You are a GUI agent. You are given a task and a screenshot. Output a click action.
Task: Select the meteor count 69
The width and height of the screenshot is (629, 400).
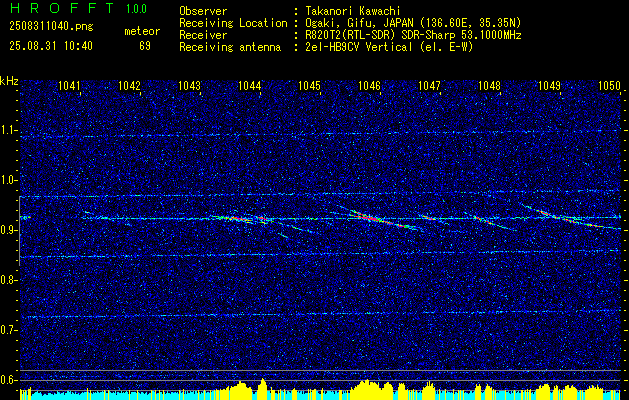point(145,46)
